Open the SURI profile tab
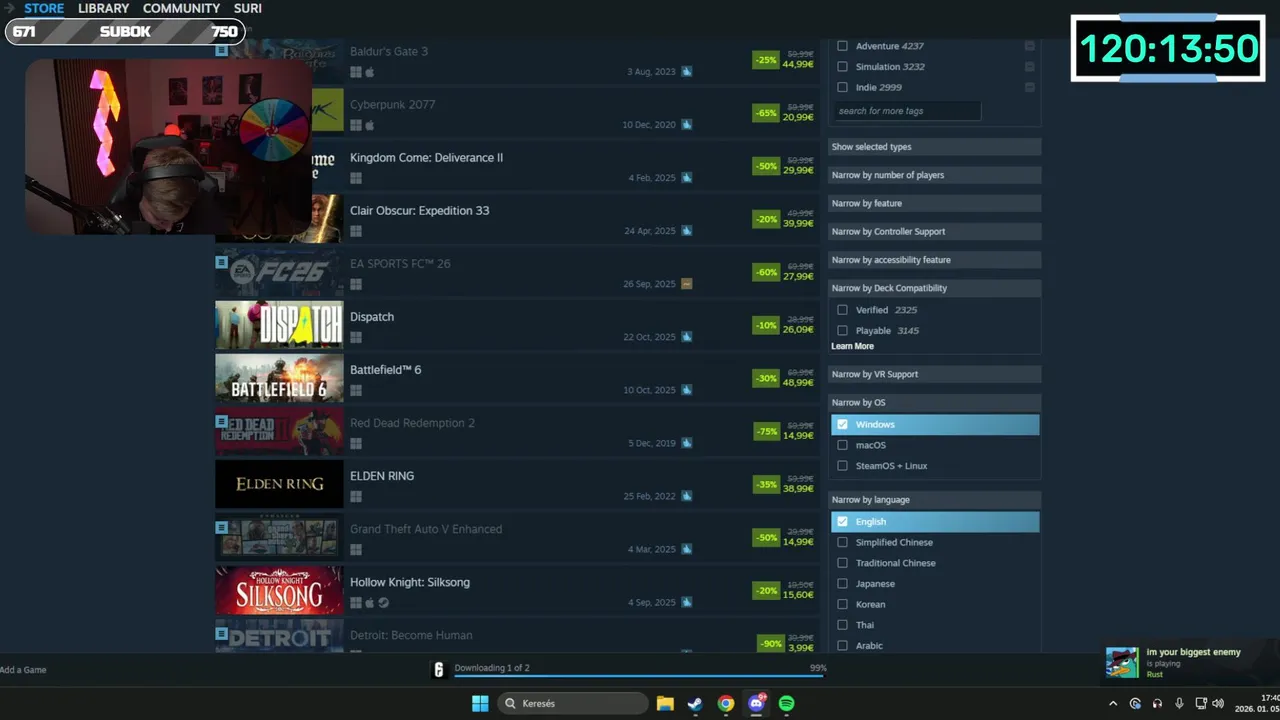 (248, 8)
